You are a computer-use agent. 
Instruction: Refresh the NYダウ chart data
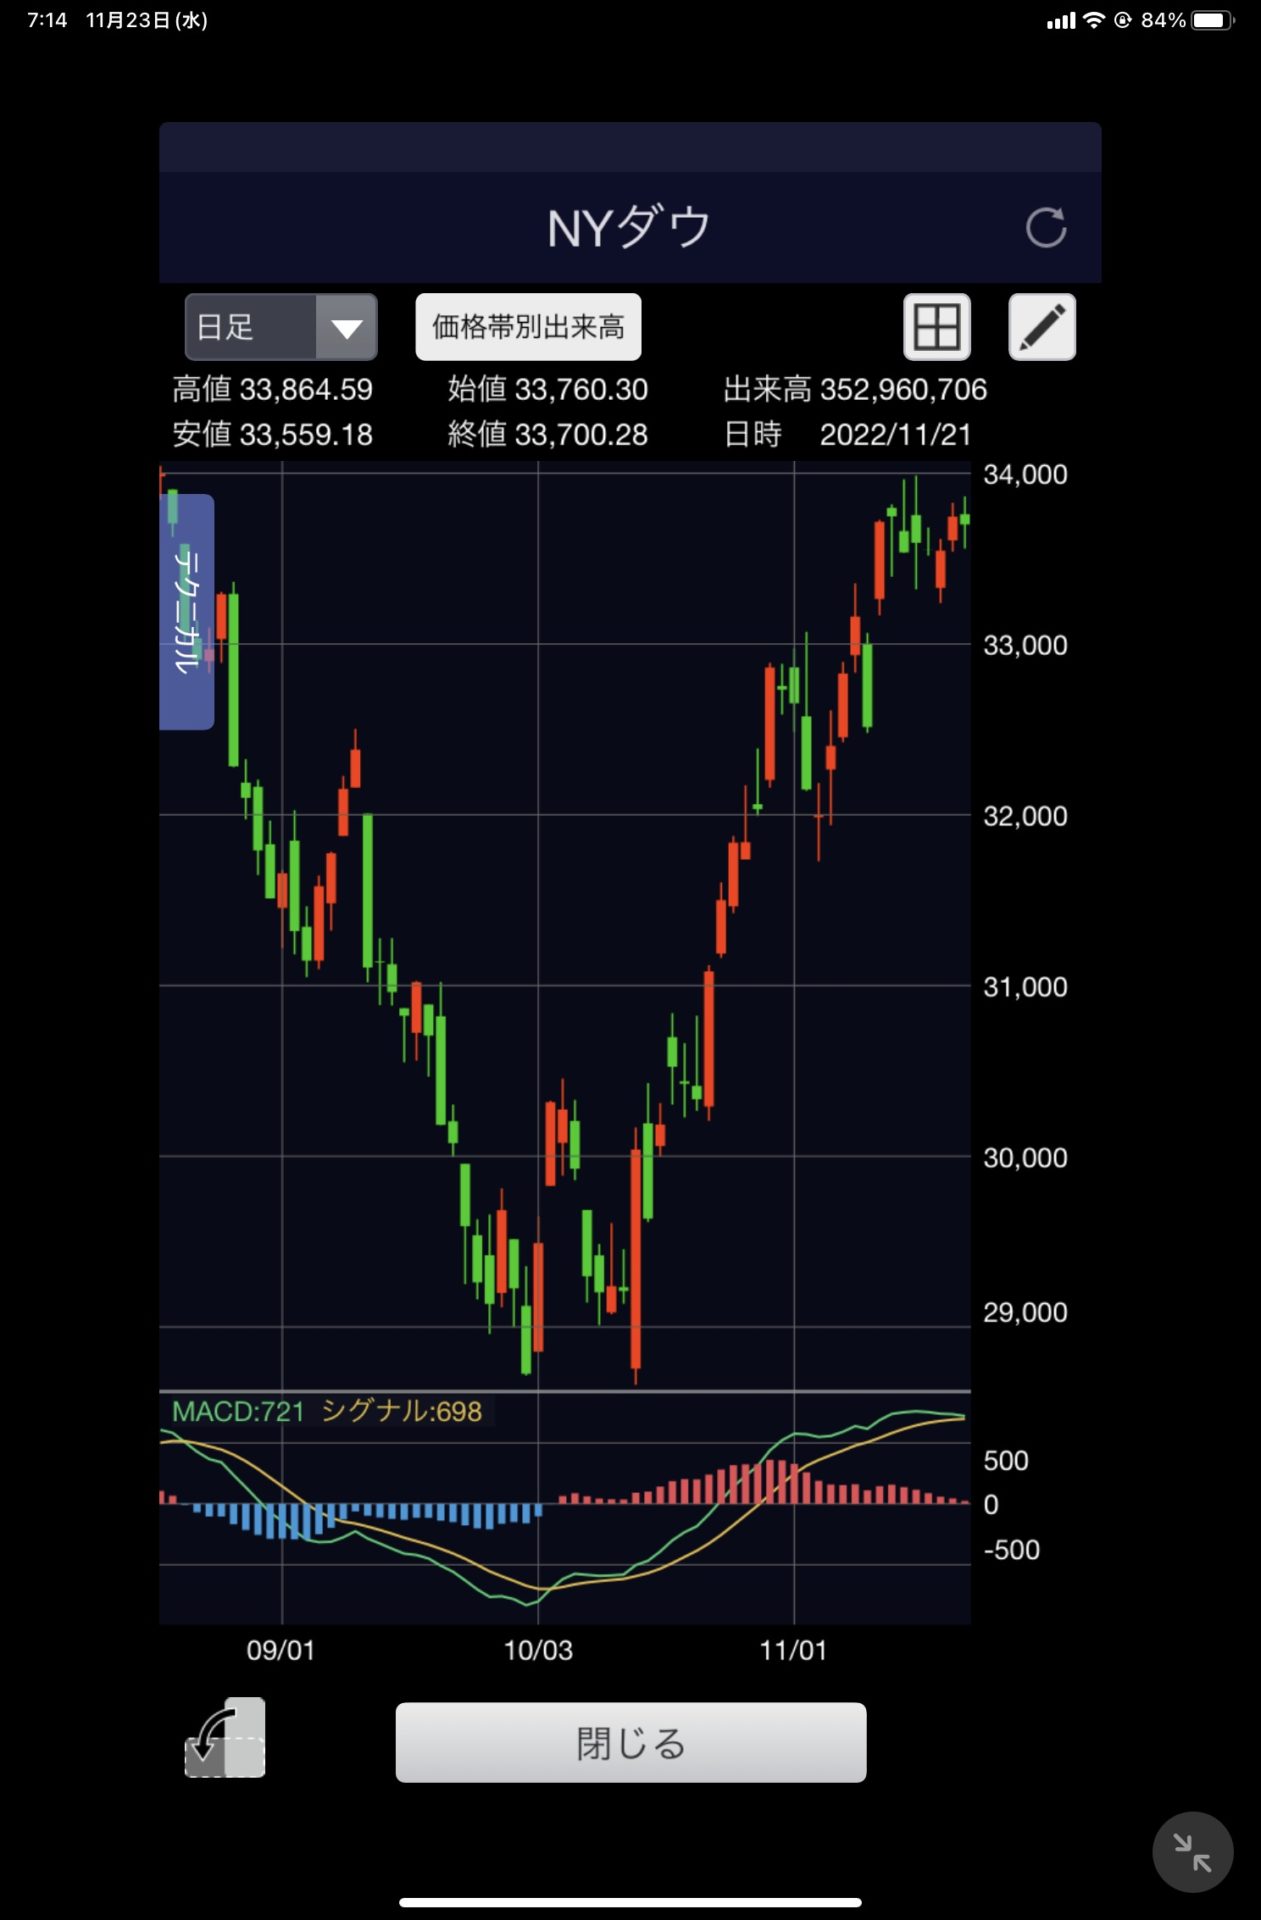pyautogui.click(x=1045, y=228)
